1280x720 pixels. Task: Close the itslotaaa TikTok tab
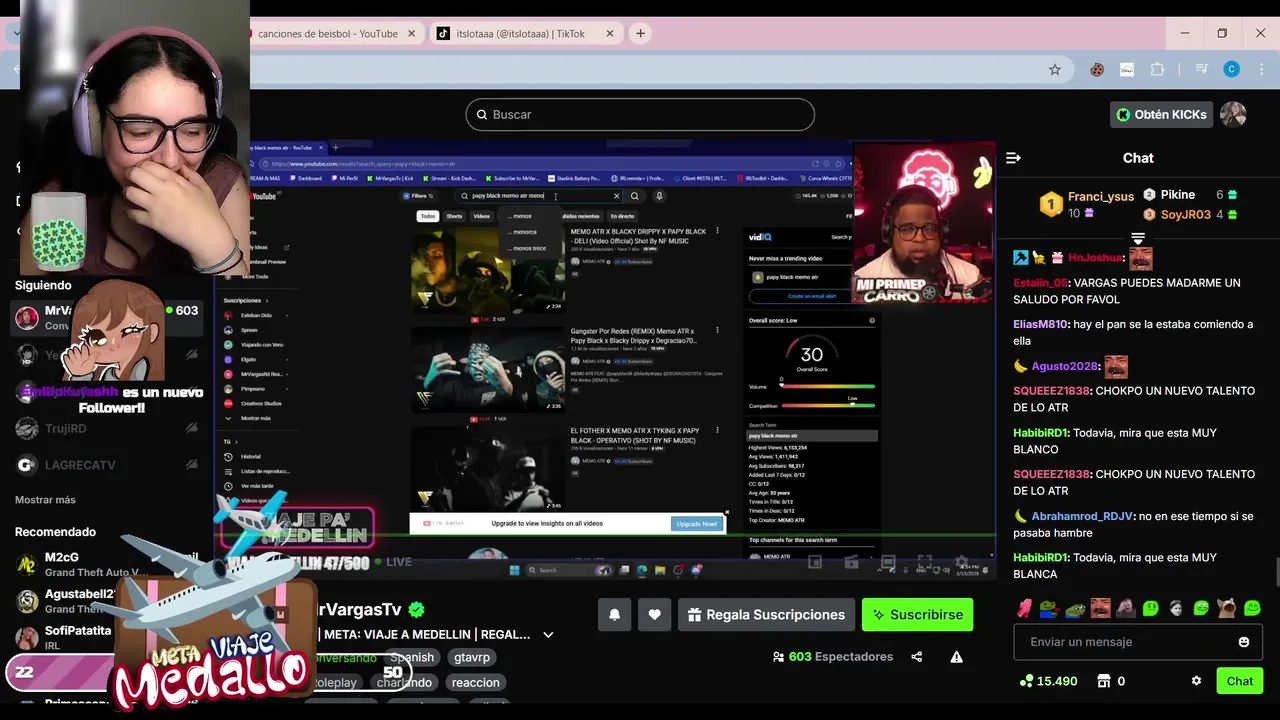[609, 33]
